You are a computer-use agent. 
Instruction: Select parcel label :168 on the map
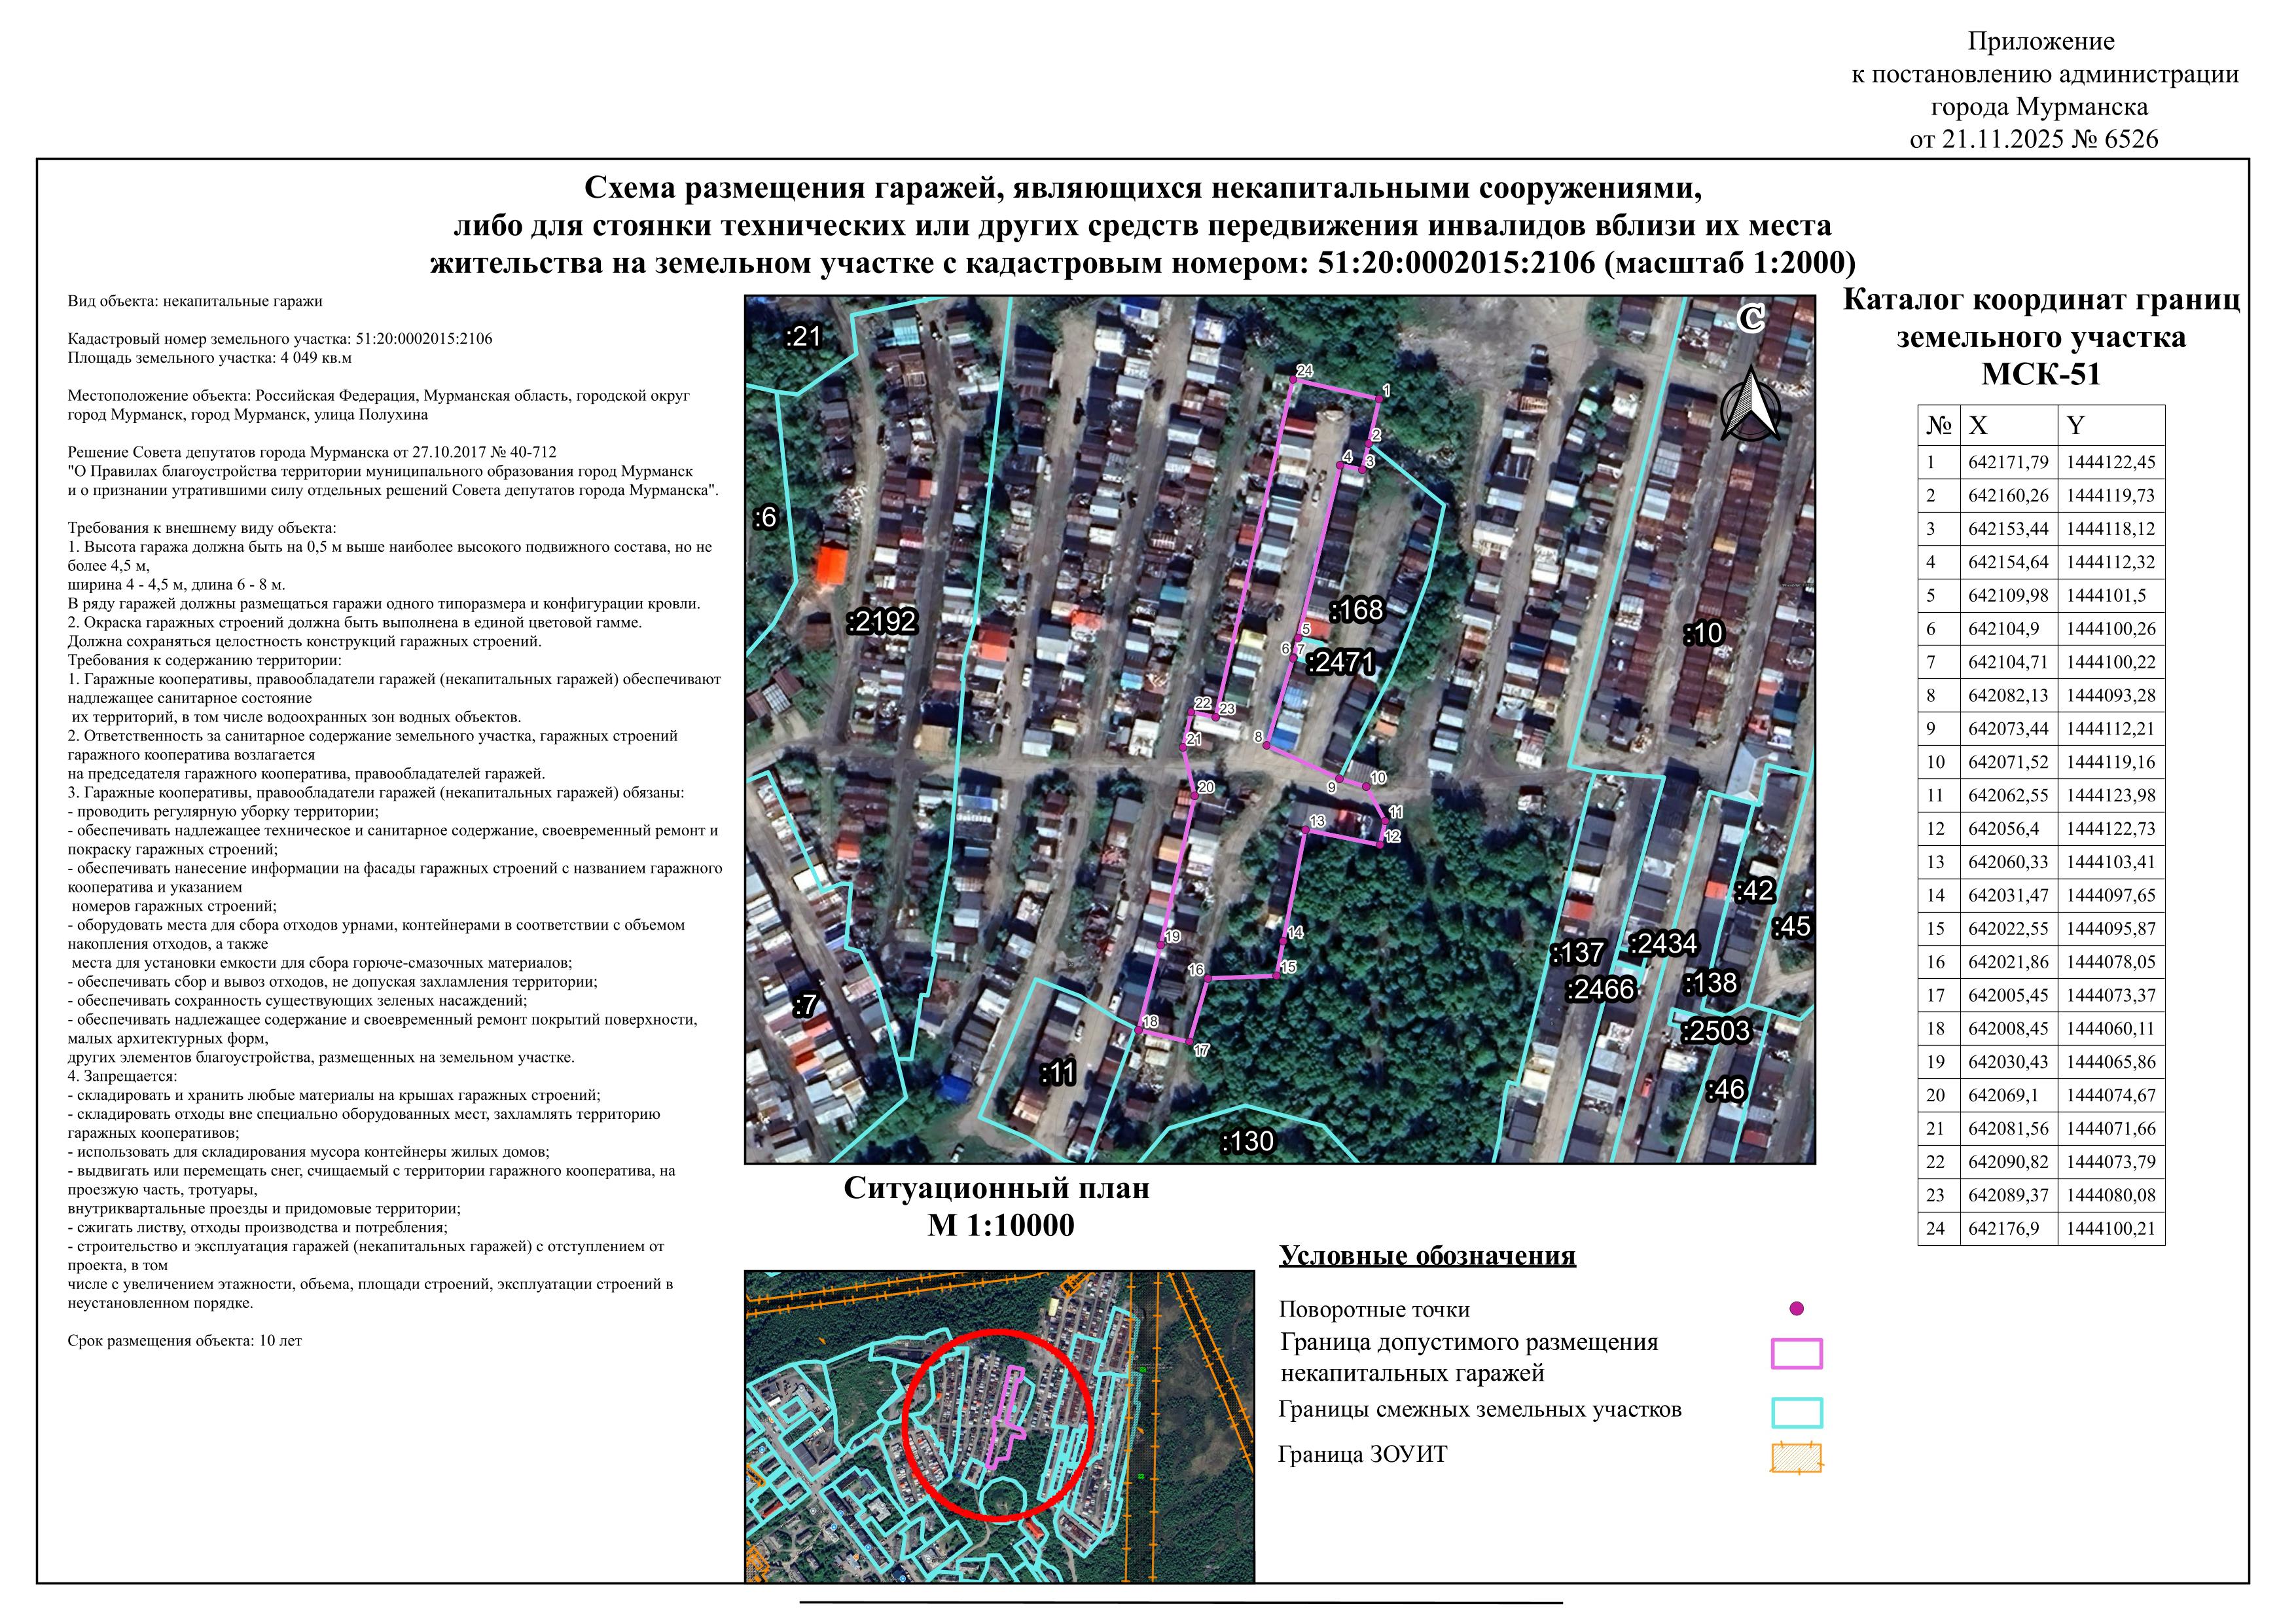[1357, 609]
